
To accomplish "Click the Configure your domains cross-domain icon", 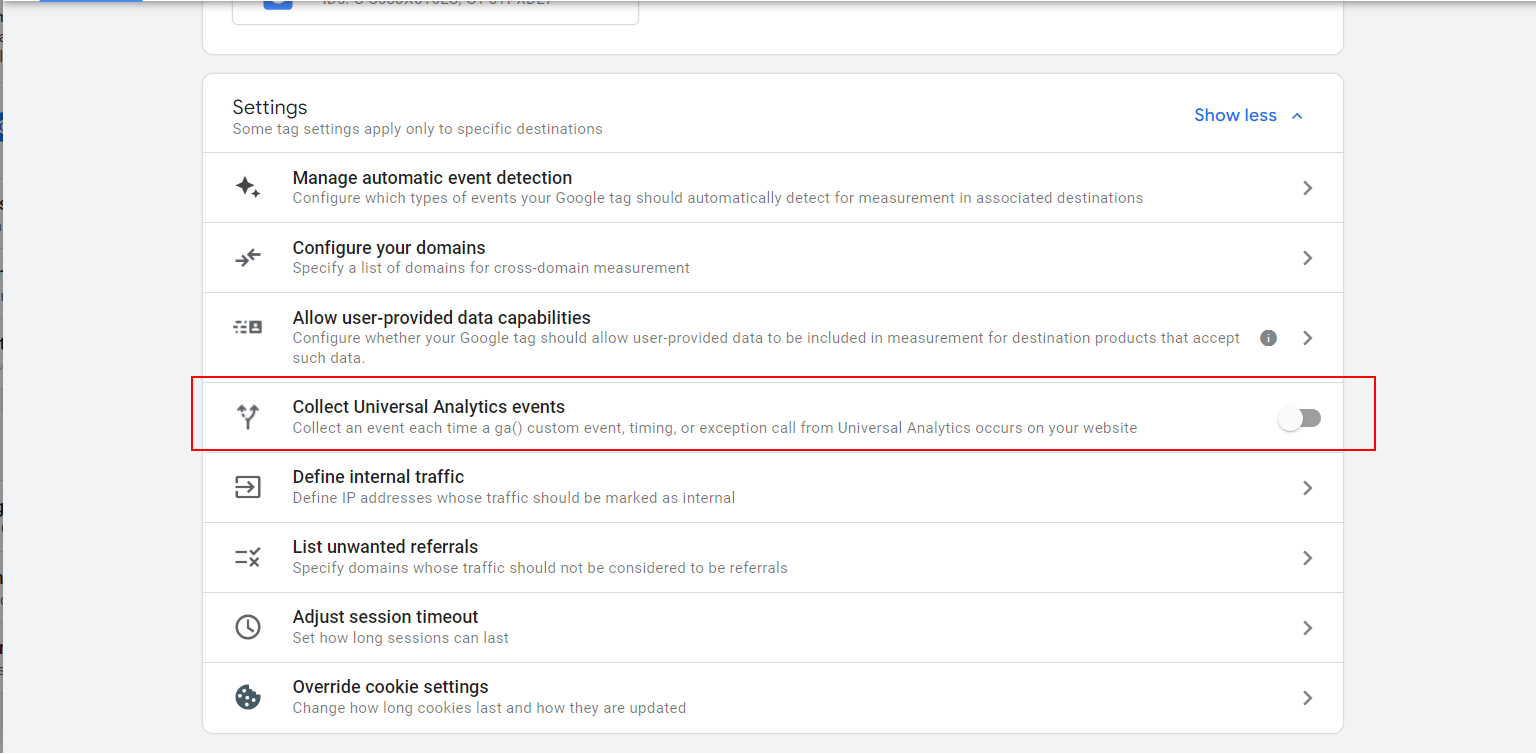I will tap(248, 257).
